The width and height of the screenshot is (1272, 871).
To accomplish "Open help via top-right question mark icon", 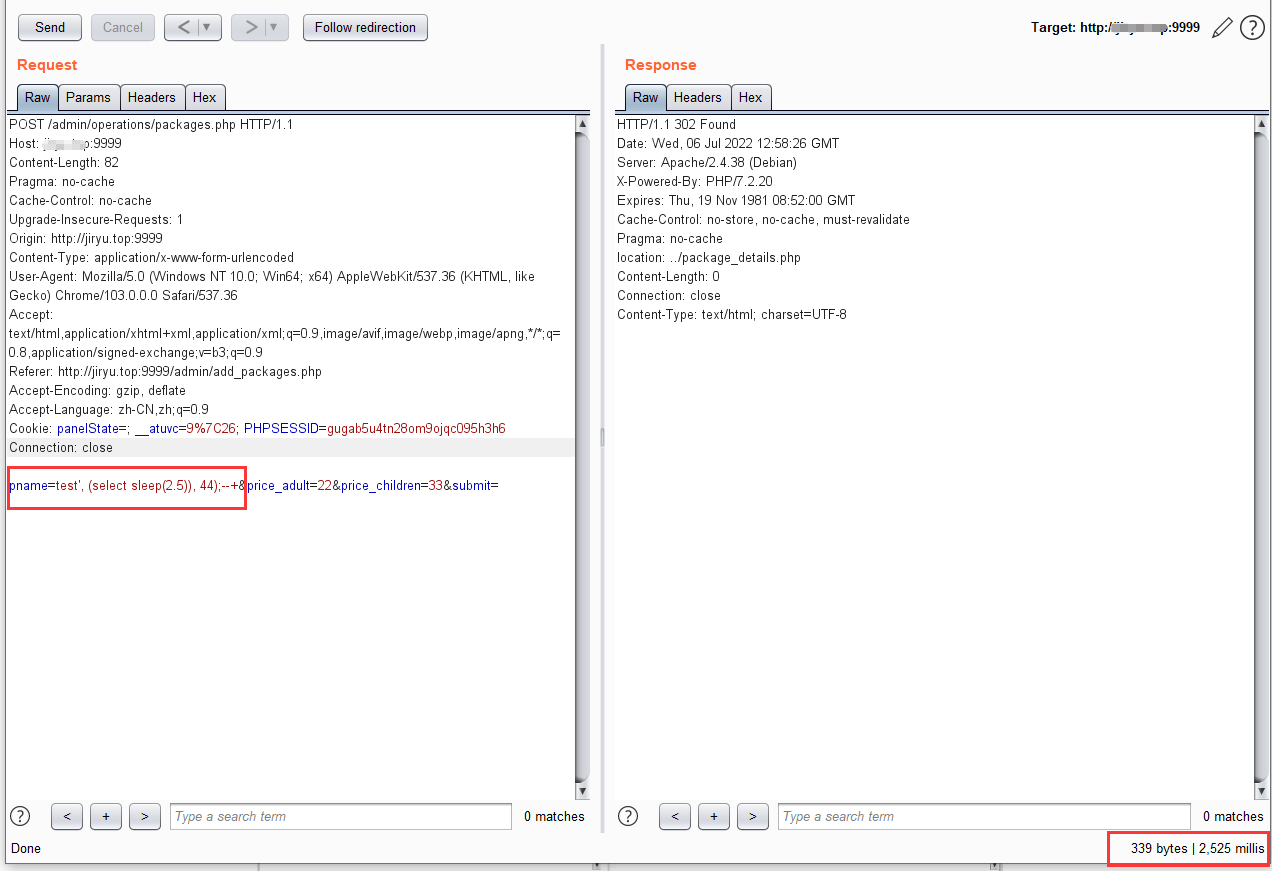I will tap(1252, 28).
